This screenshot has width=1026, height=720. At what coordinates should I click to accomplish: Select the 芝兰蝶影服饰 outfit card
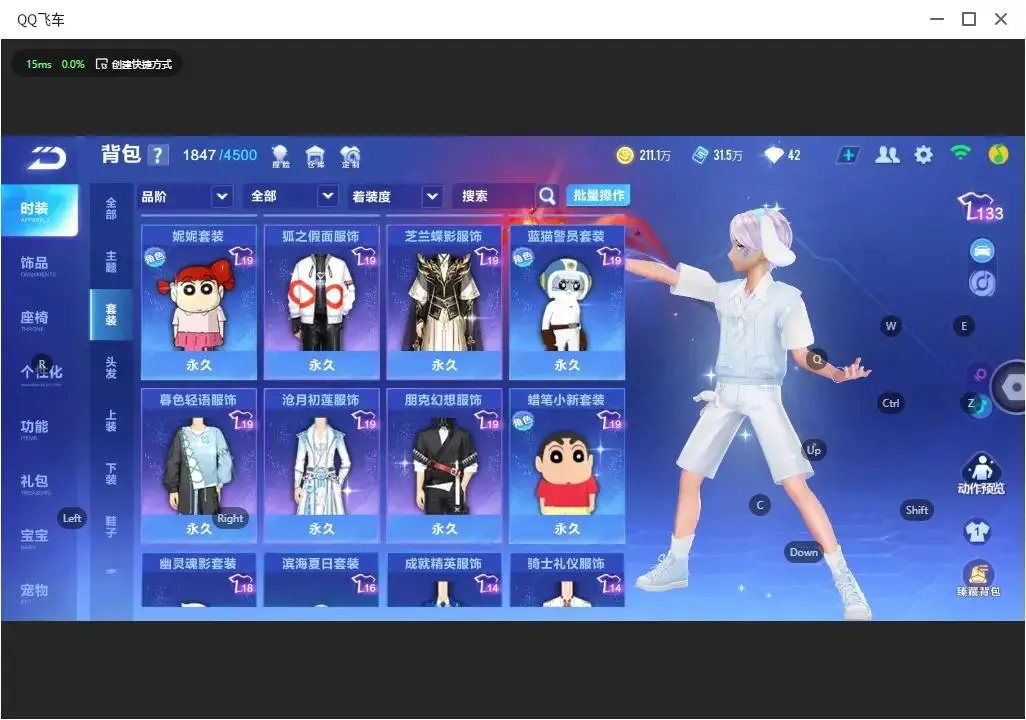click(x=444, y=302)
